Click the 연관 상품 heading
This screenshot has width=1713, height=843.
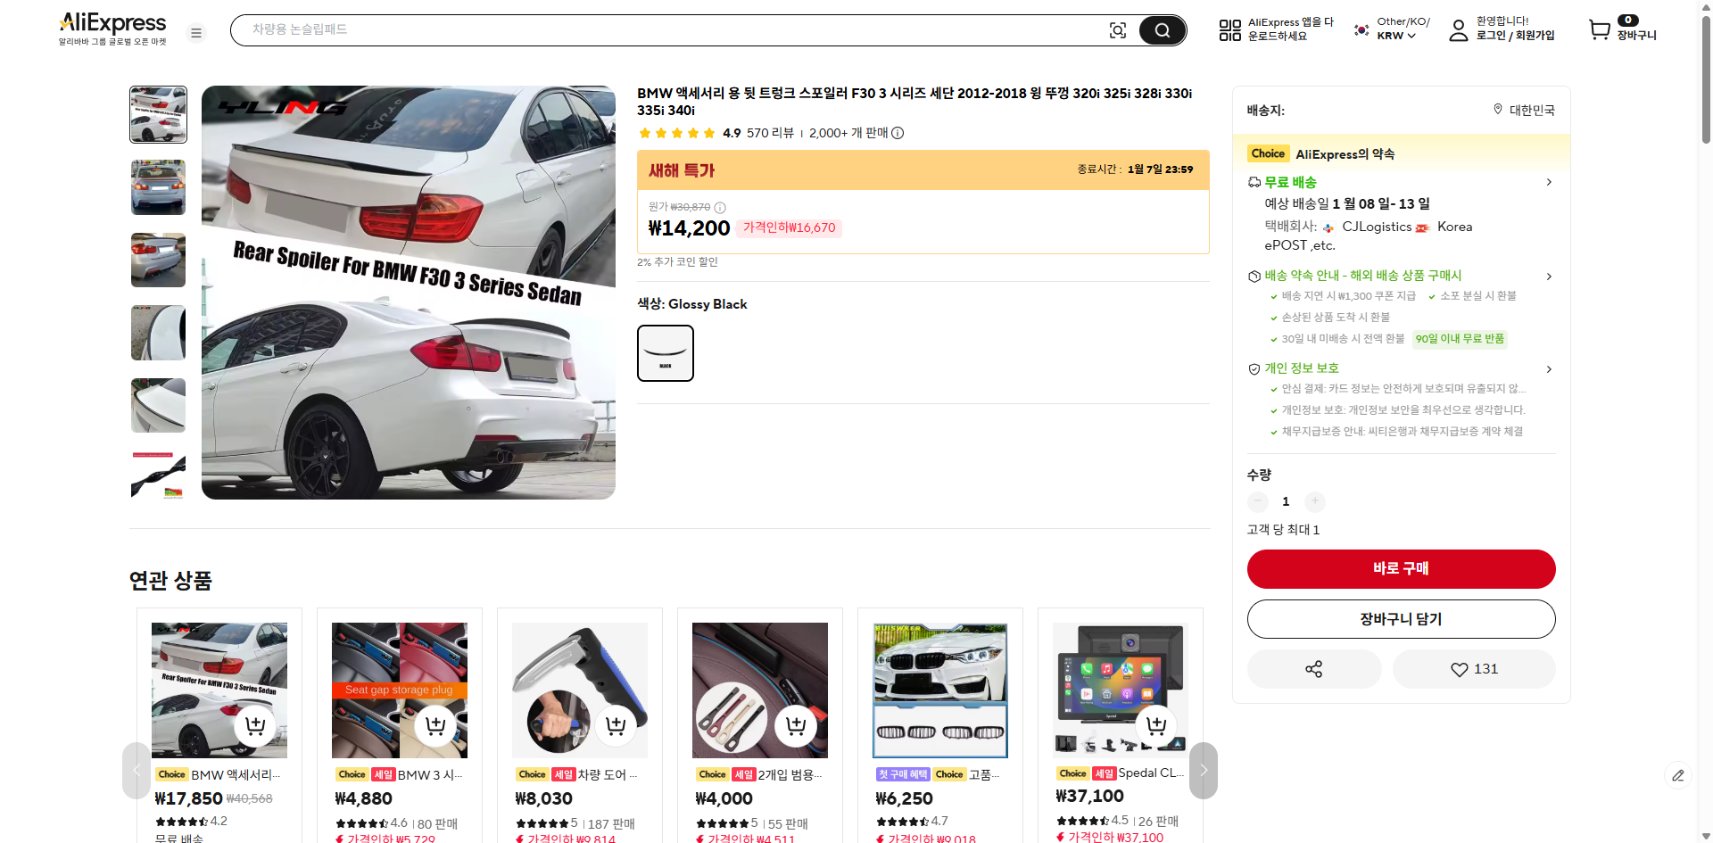(x=171, y=581)
